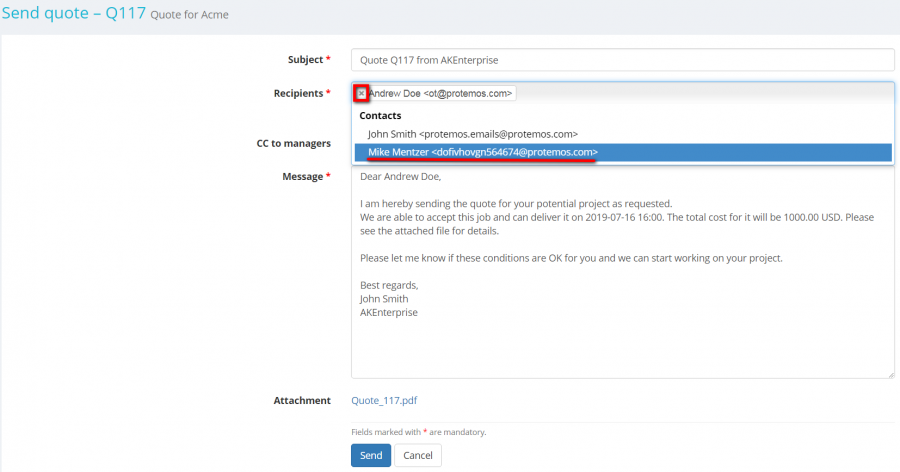Grab the Message box resize handle

point(889,374)
